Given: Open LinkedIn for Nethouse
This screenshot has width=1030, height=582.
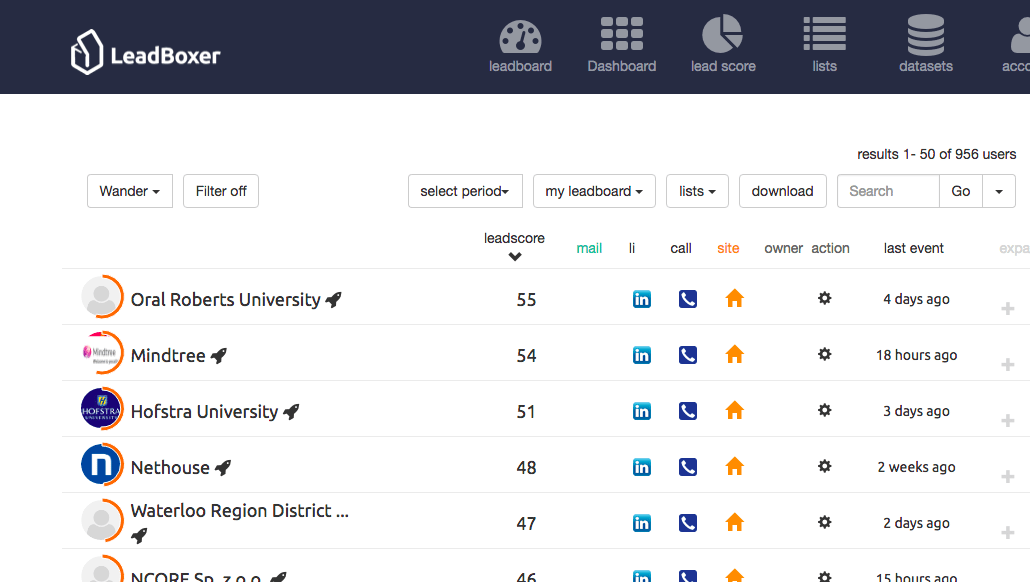Looking at the screenshot, I should coord(642,467).
